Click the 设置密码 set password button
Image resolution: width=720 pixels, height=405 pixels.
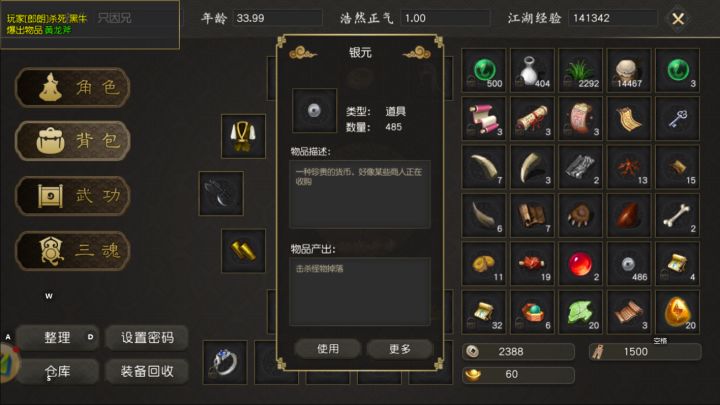coord(147,338)
